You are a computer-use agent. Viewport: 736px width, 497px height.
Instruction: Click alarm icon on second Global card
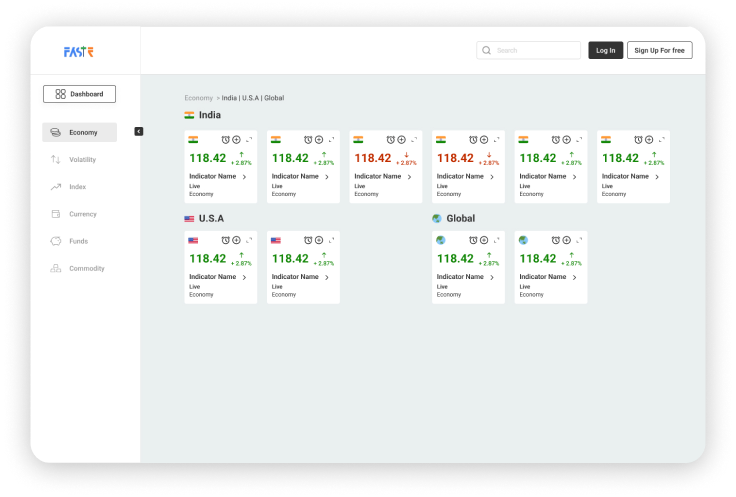556,240
